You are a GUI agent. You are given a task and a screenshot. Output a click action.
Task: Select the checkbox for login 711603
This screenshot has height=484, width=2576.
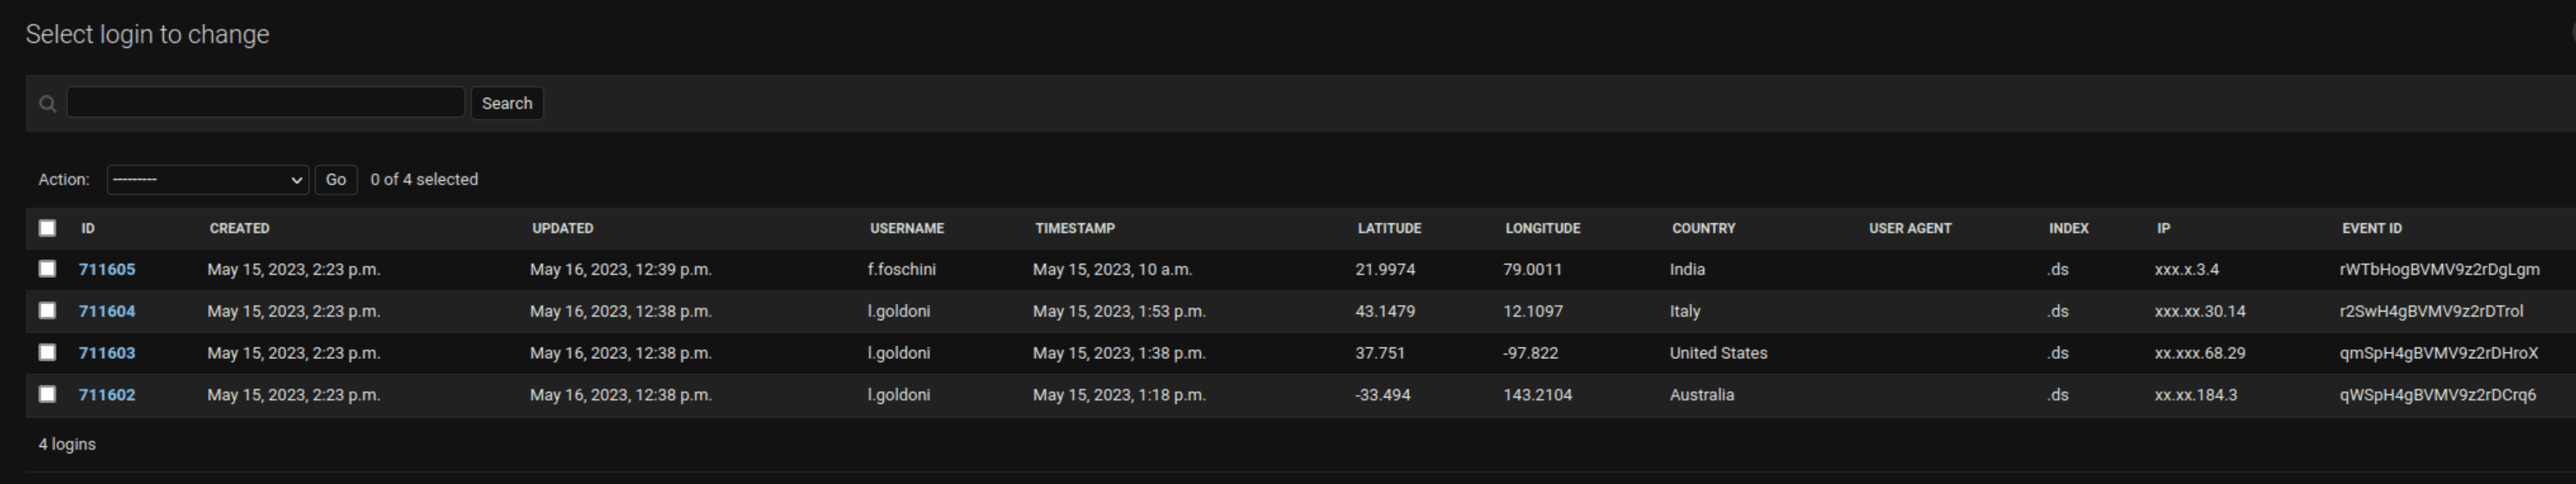tap(47, 353)
